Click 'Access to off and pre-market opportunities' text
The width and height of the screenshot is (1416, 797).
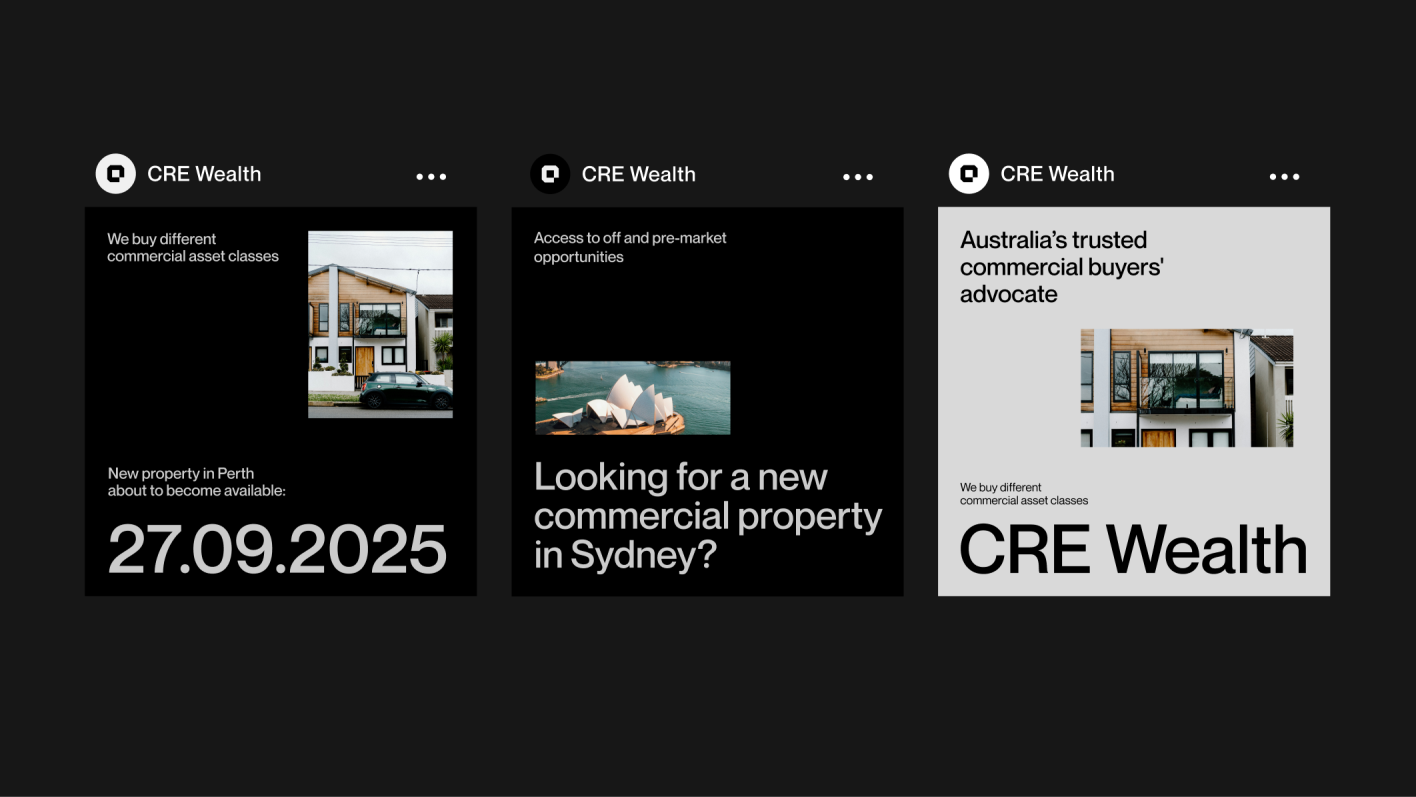pos(630,247)
